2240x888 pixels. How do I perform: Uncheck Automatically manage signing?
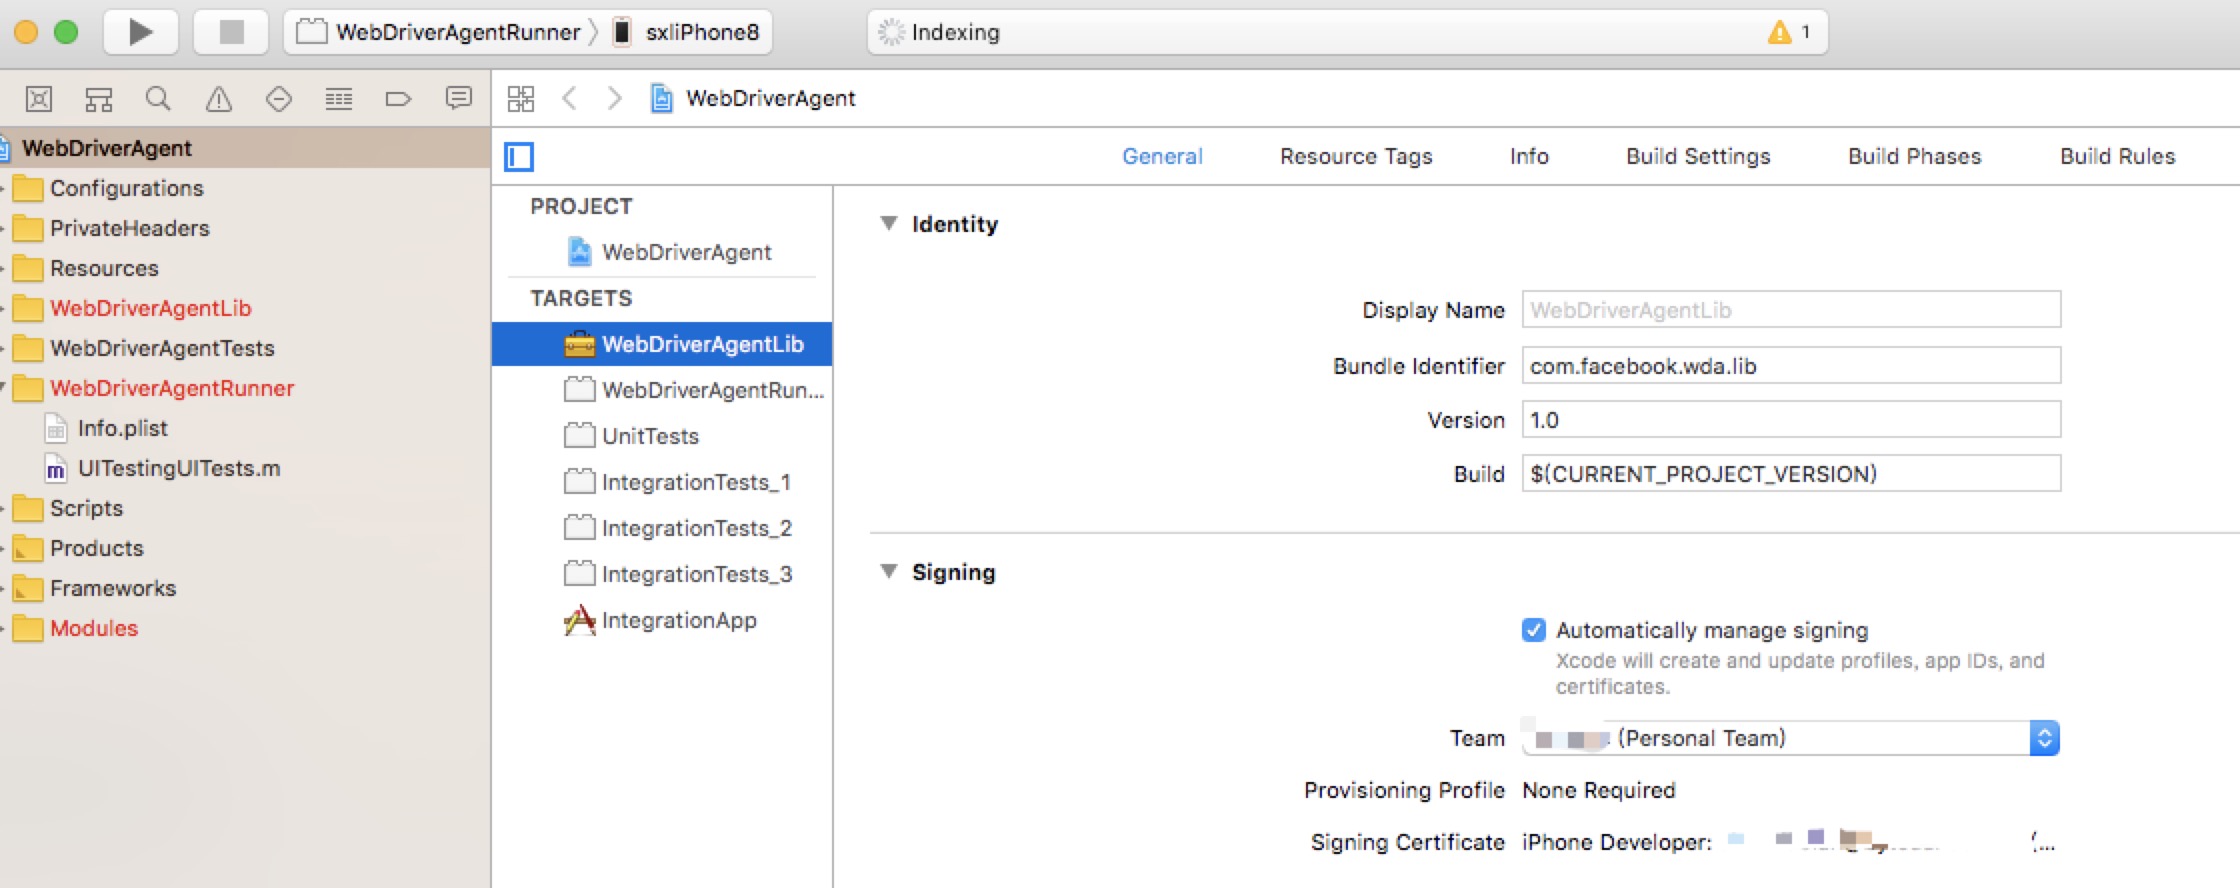[x=1533, y=630]
